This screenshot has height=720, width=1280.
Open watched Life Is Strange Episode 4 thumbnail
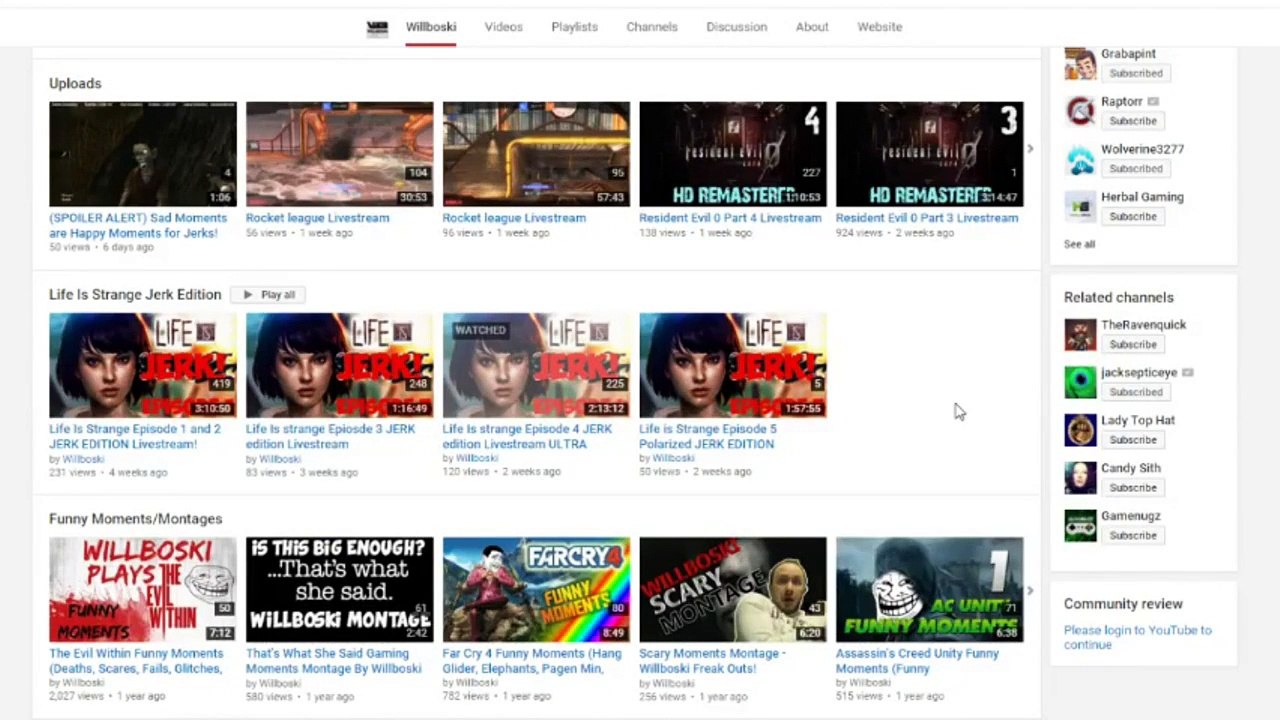click(x=536, y=366)
